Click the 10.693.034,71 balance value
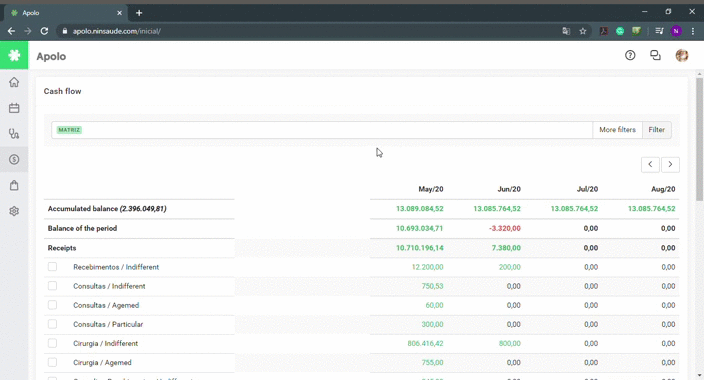This screenshot has height=380, width=704. [x=419, y=228]
